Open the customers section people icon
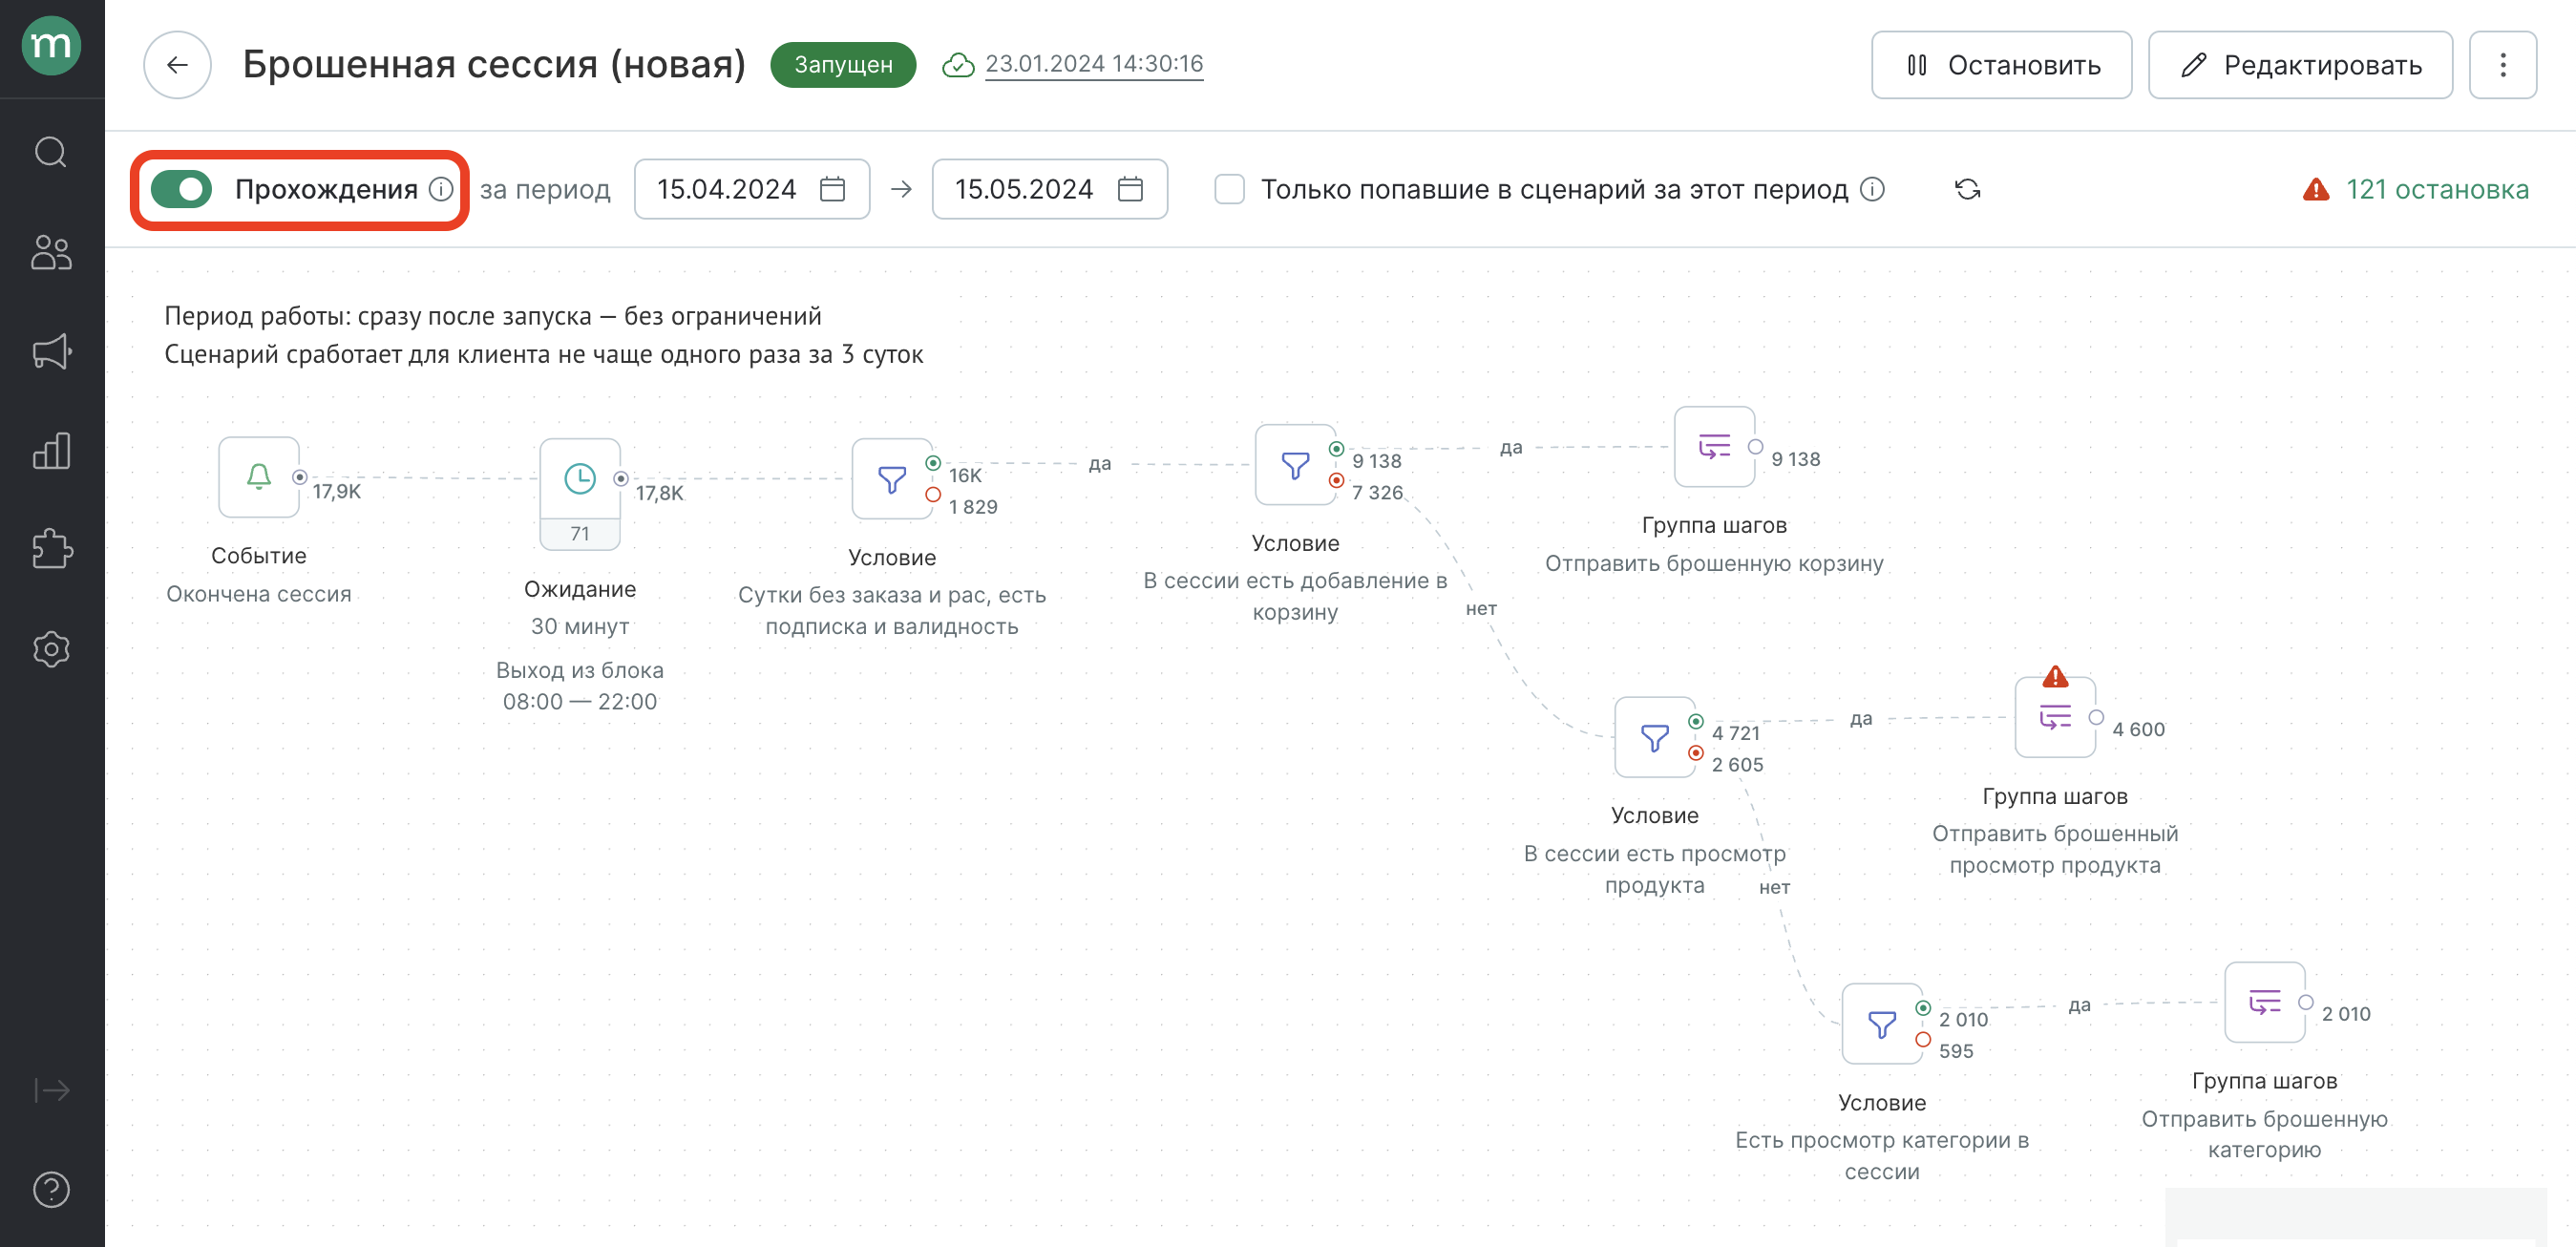This screenshot has height=1247, width=2576. (51, 251)
